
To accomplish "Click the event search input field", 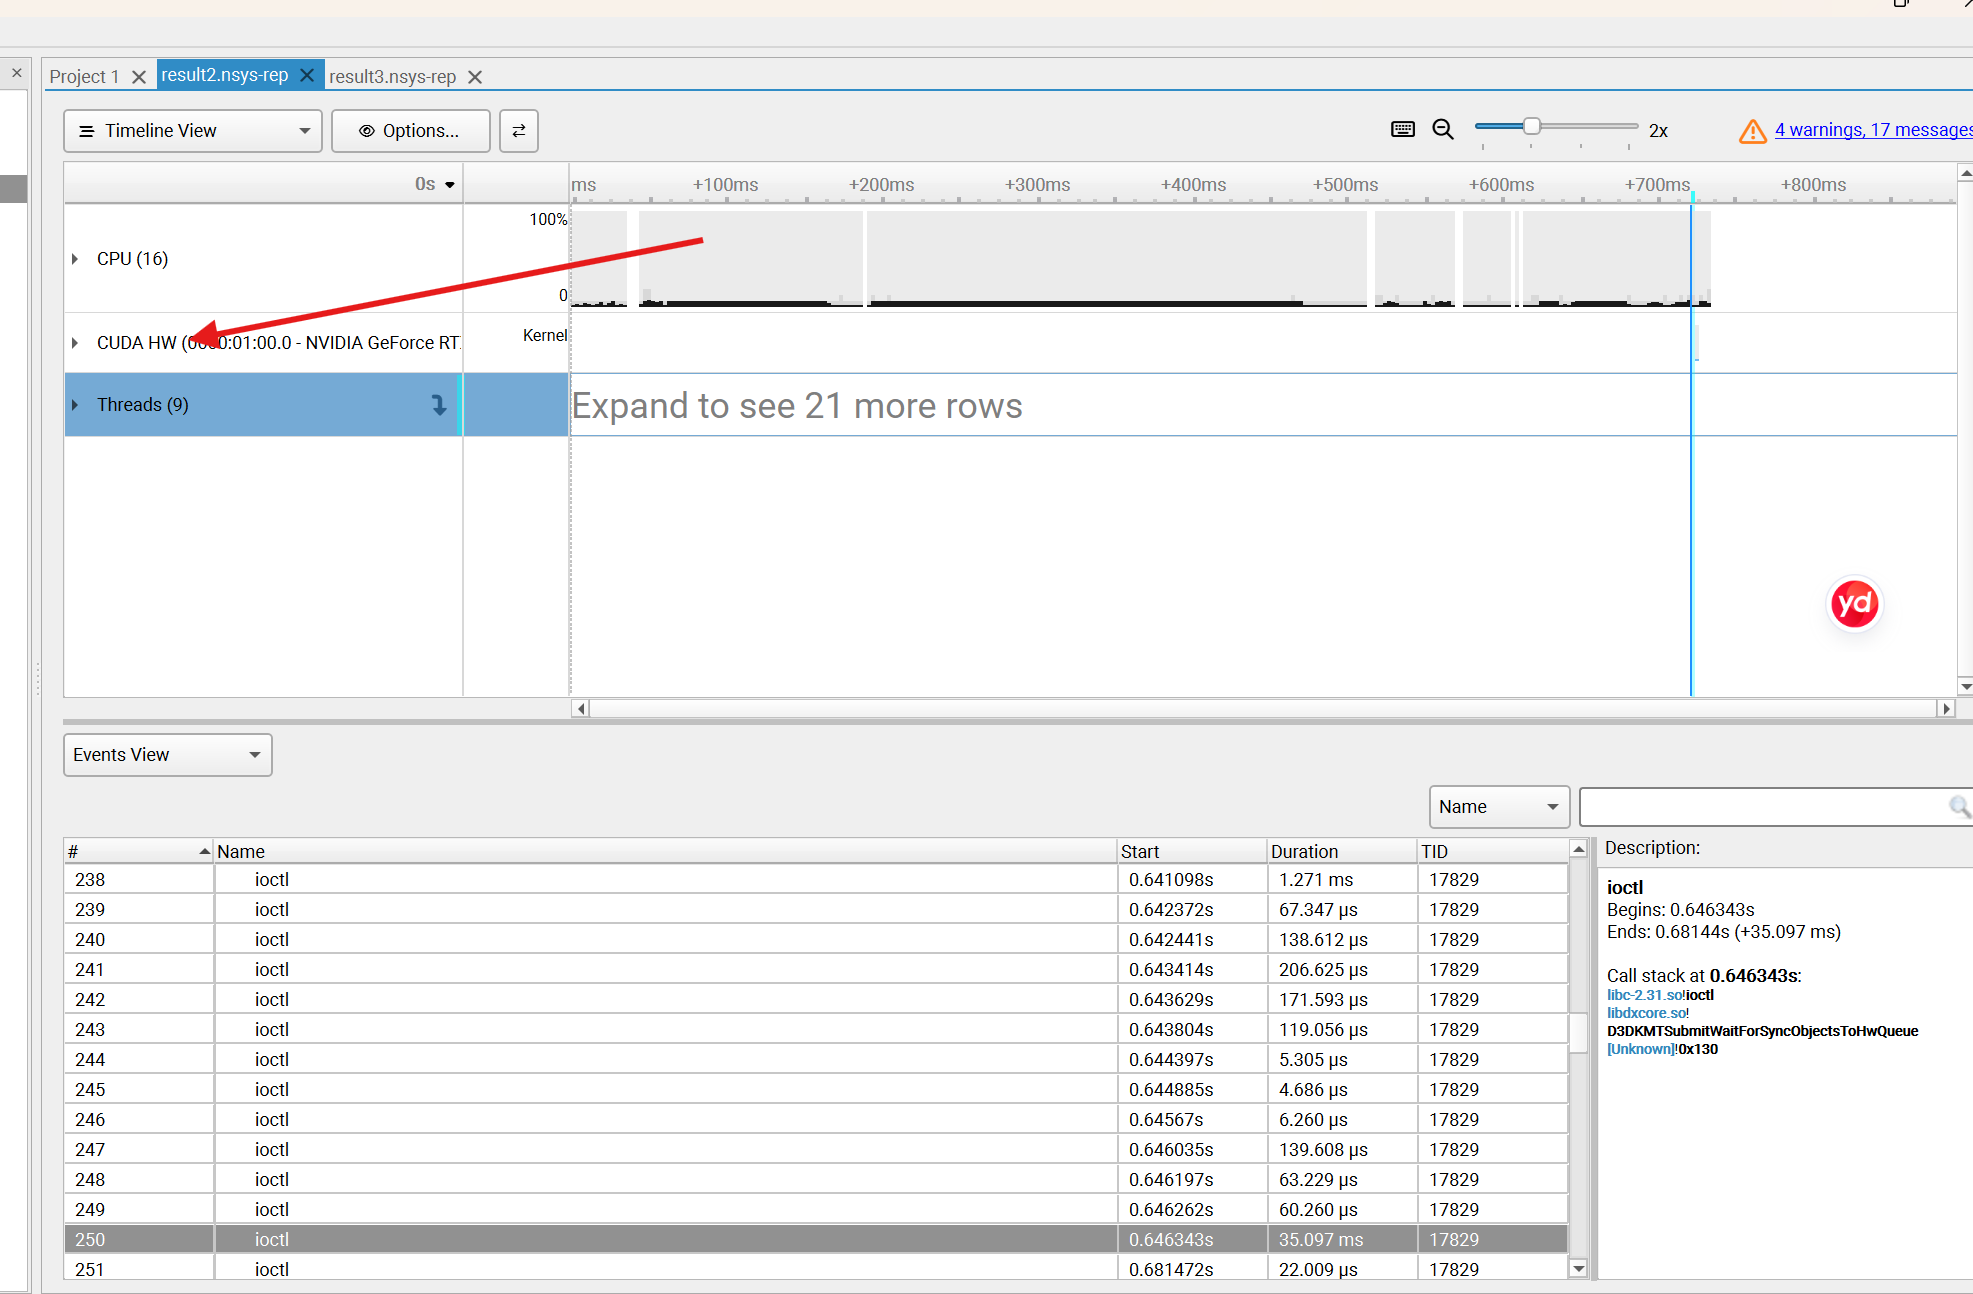I will 1765,807.
